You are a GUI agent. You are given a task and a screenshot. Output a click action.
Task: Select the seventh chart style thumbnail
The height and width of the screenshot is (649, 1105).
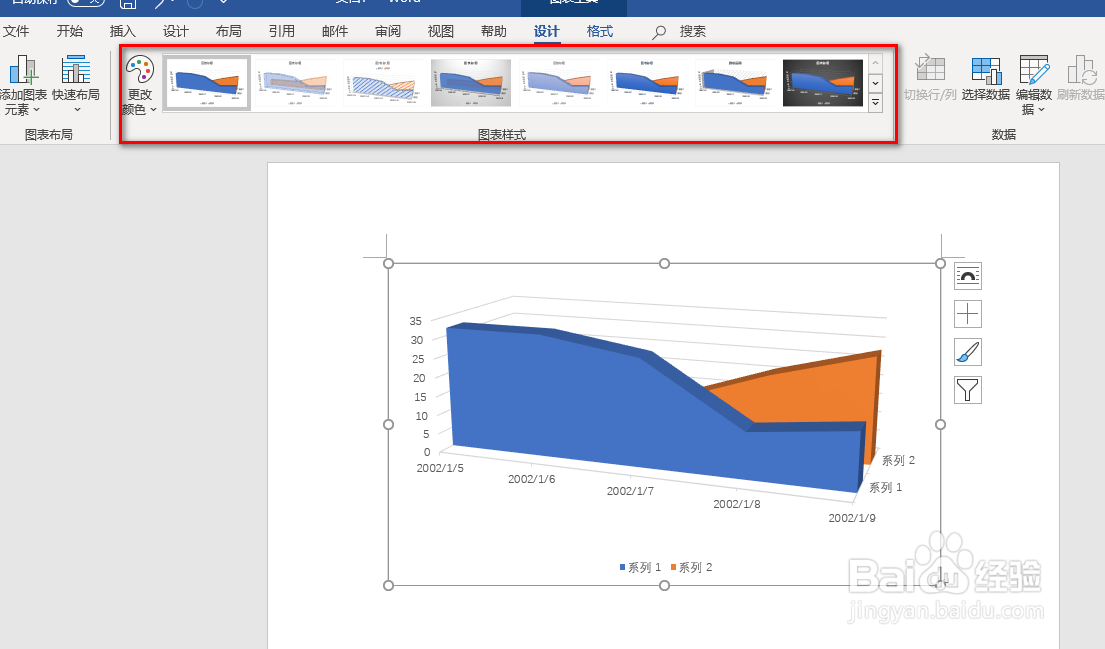point(735,82)
